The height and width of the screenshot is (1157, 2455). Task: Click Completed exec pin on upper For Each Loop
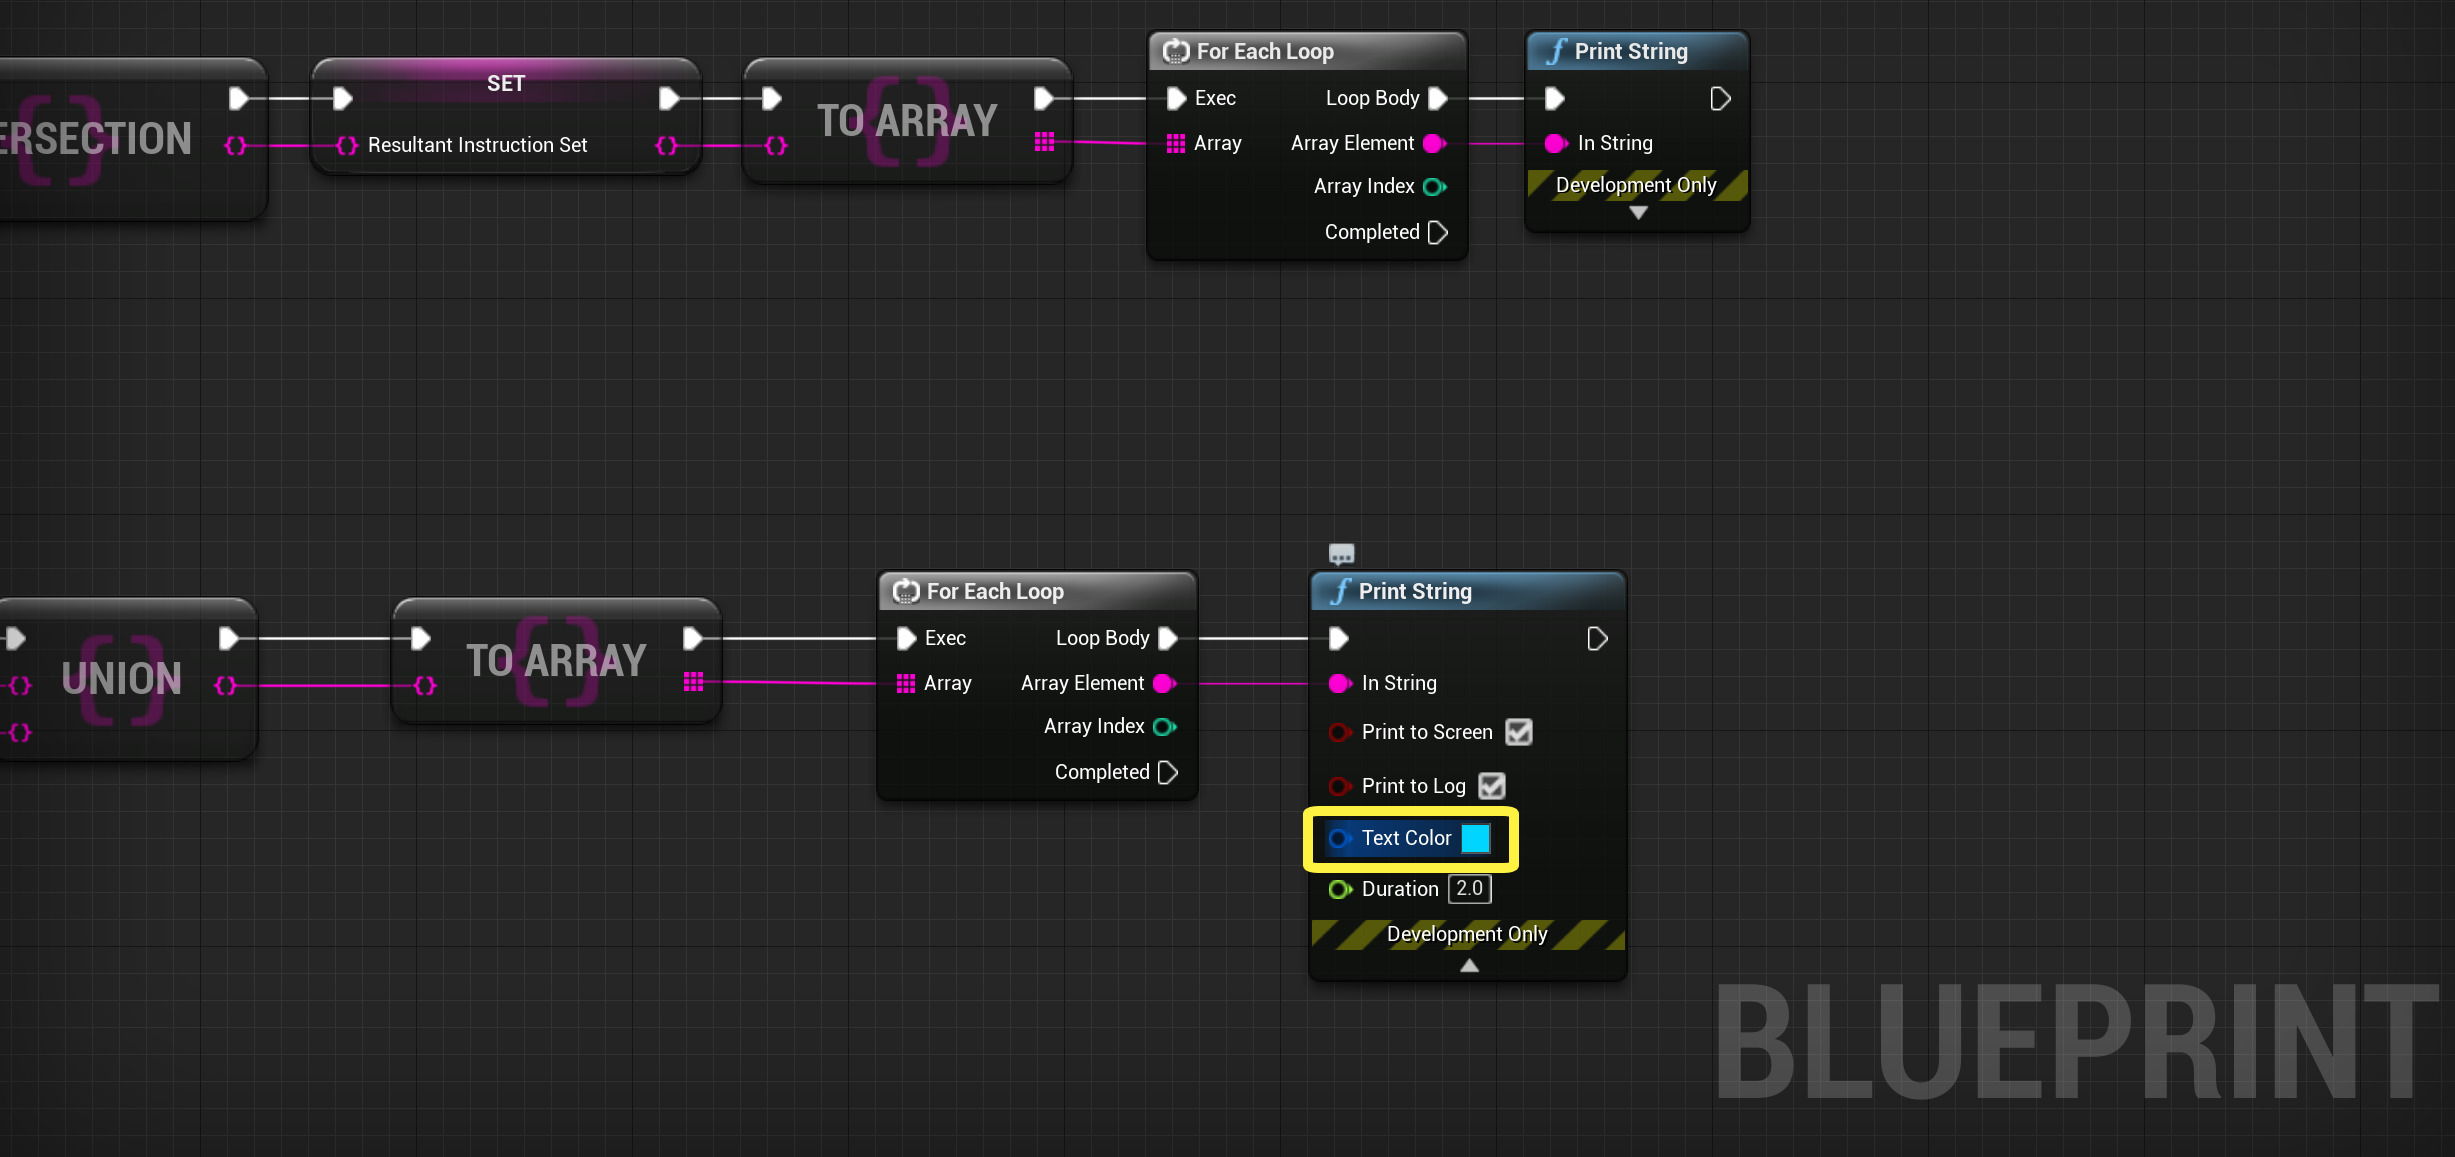pos(1438,233)
